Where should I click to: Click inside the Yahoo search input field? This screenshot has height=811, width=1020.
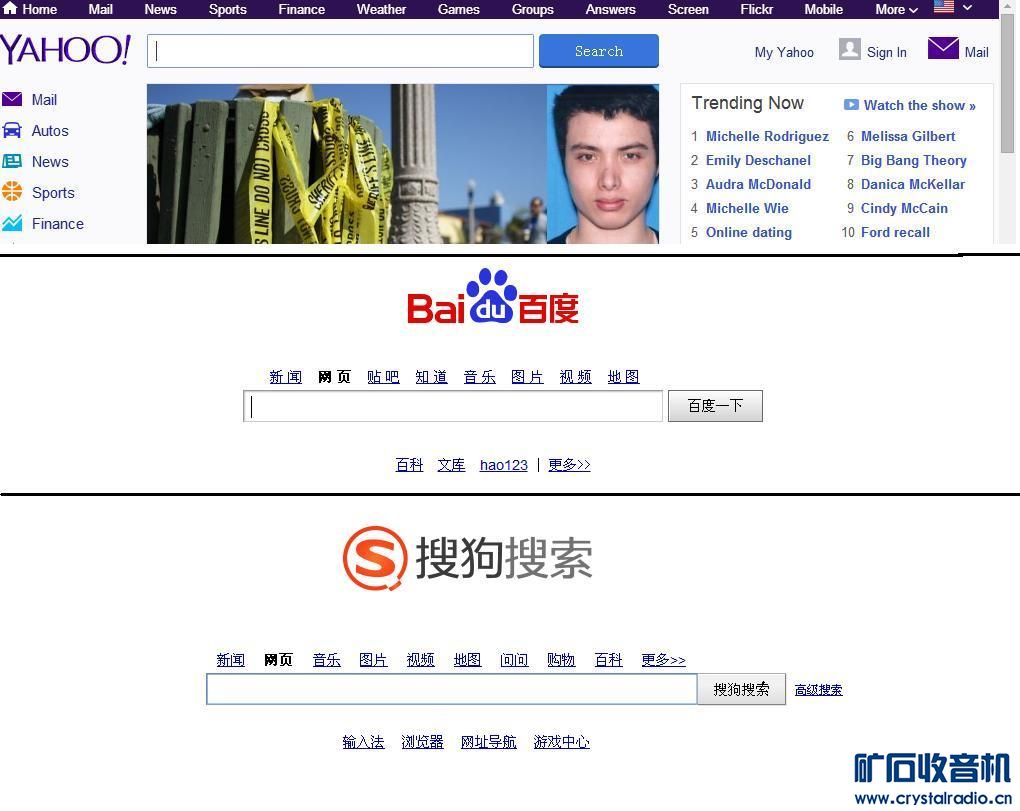pos(340,50)
